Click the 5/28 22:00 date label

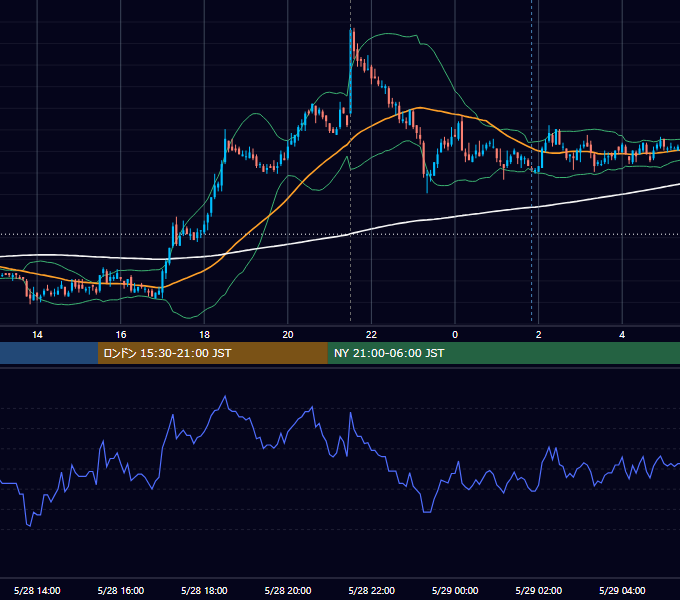(x=372, y=590)
